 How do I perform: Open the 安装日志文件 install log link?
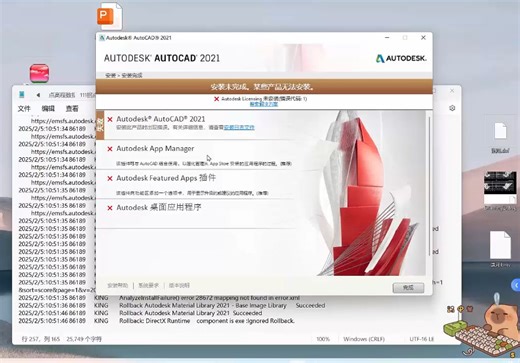click(239, 127)
